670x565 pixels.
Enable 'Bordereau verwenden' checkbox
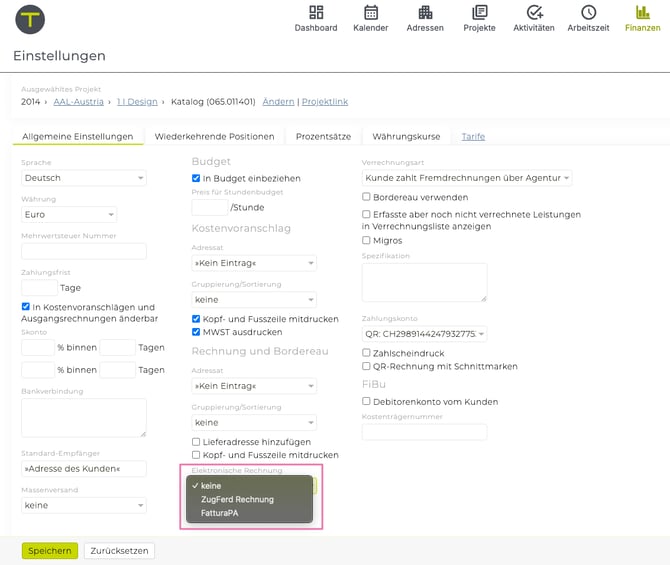tap(367, 197)
